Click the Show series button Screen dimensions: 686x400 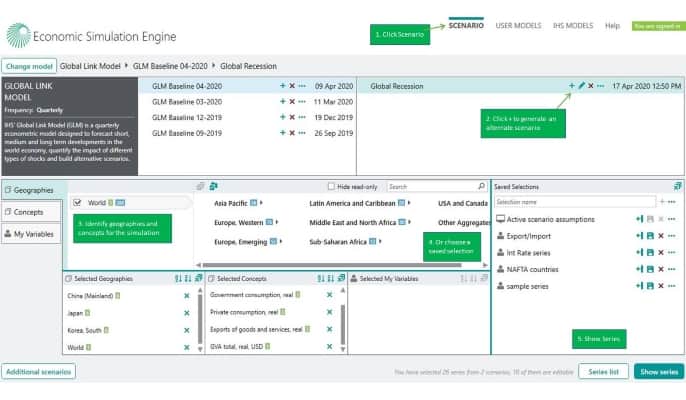pos(658,371)
